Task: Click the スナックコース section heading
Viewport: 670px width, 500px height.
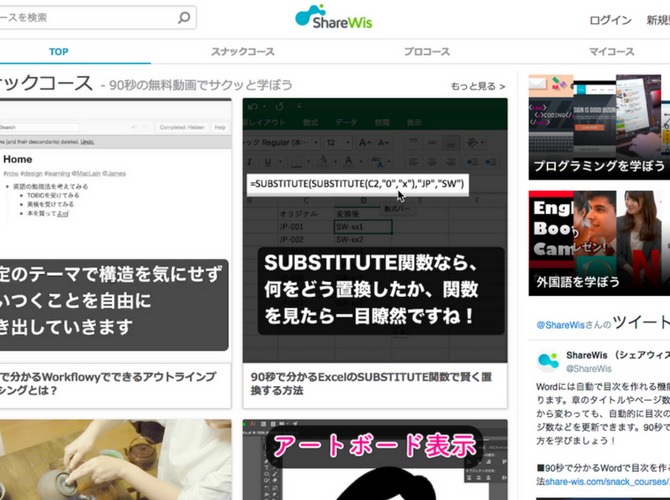Action: [x=46, y=83]
